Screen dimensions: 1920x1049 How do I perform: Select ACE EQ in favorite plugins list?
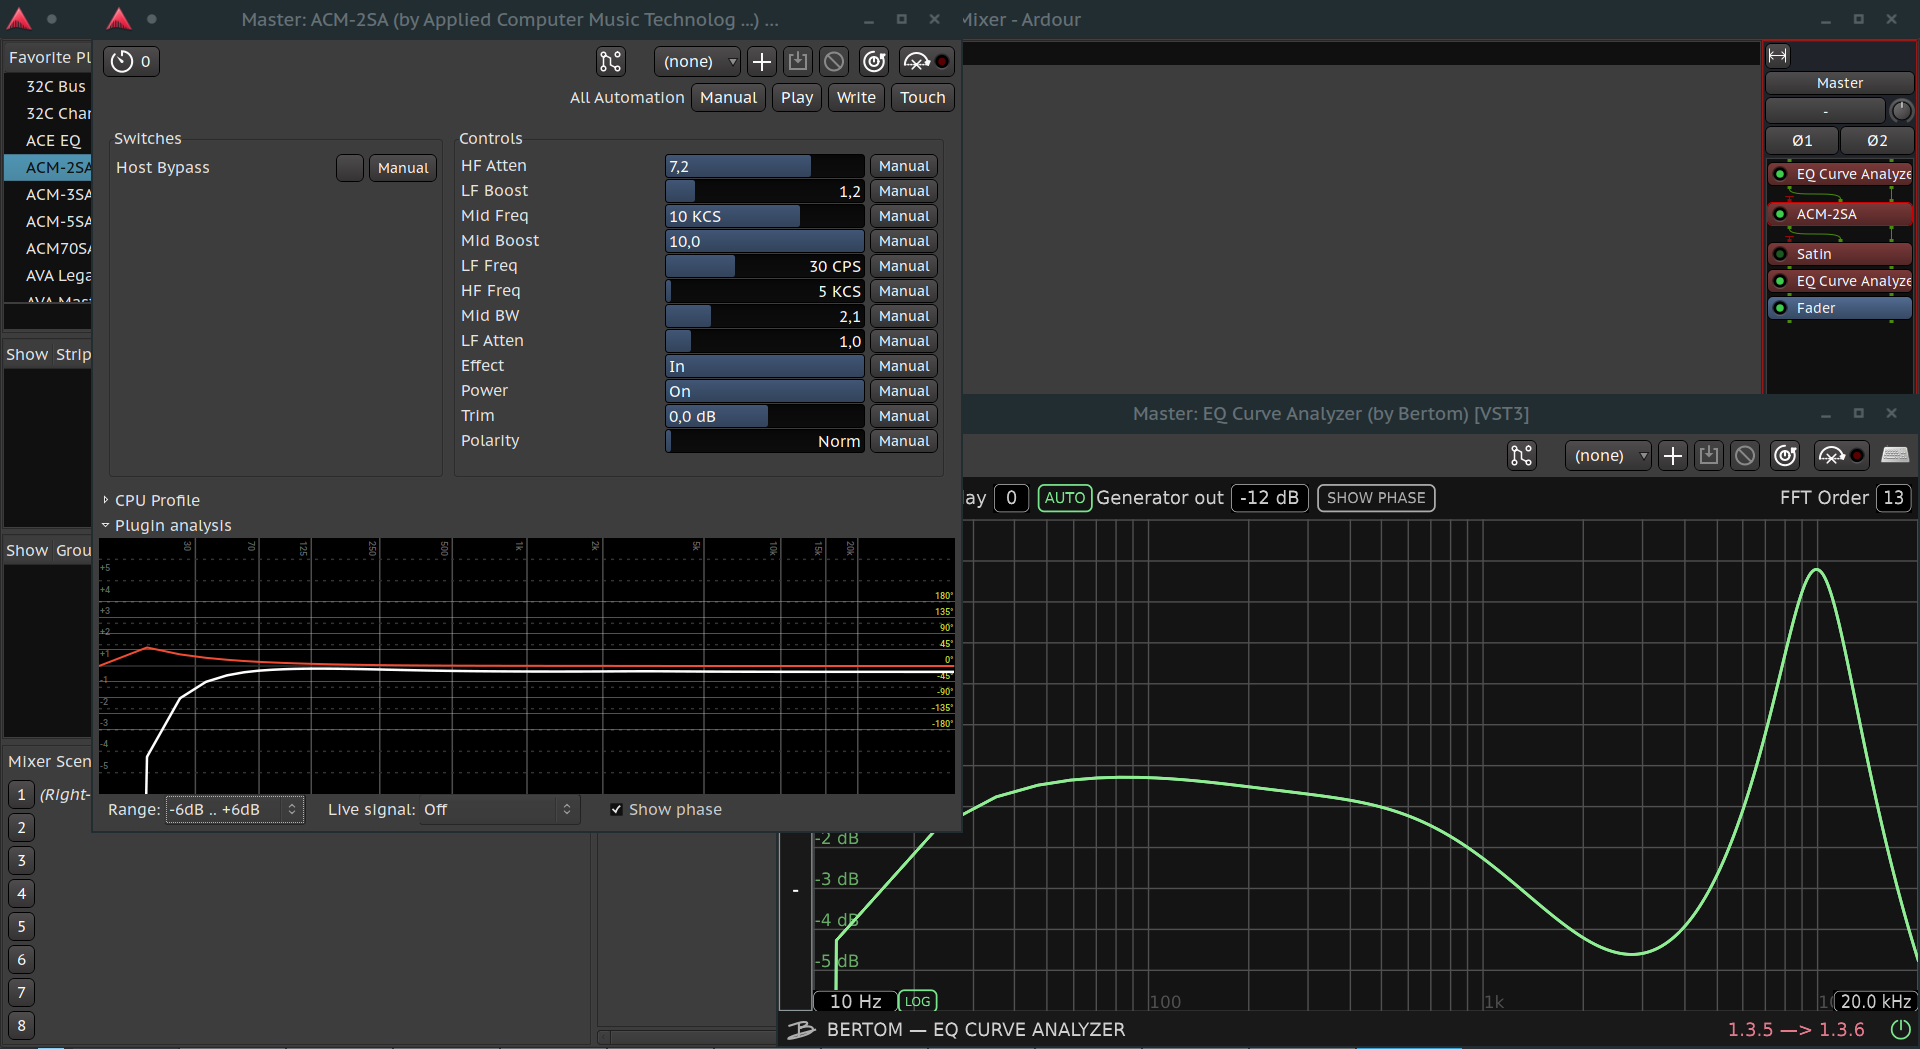(53, 140)
